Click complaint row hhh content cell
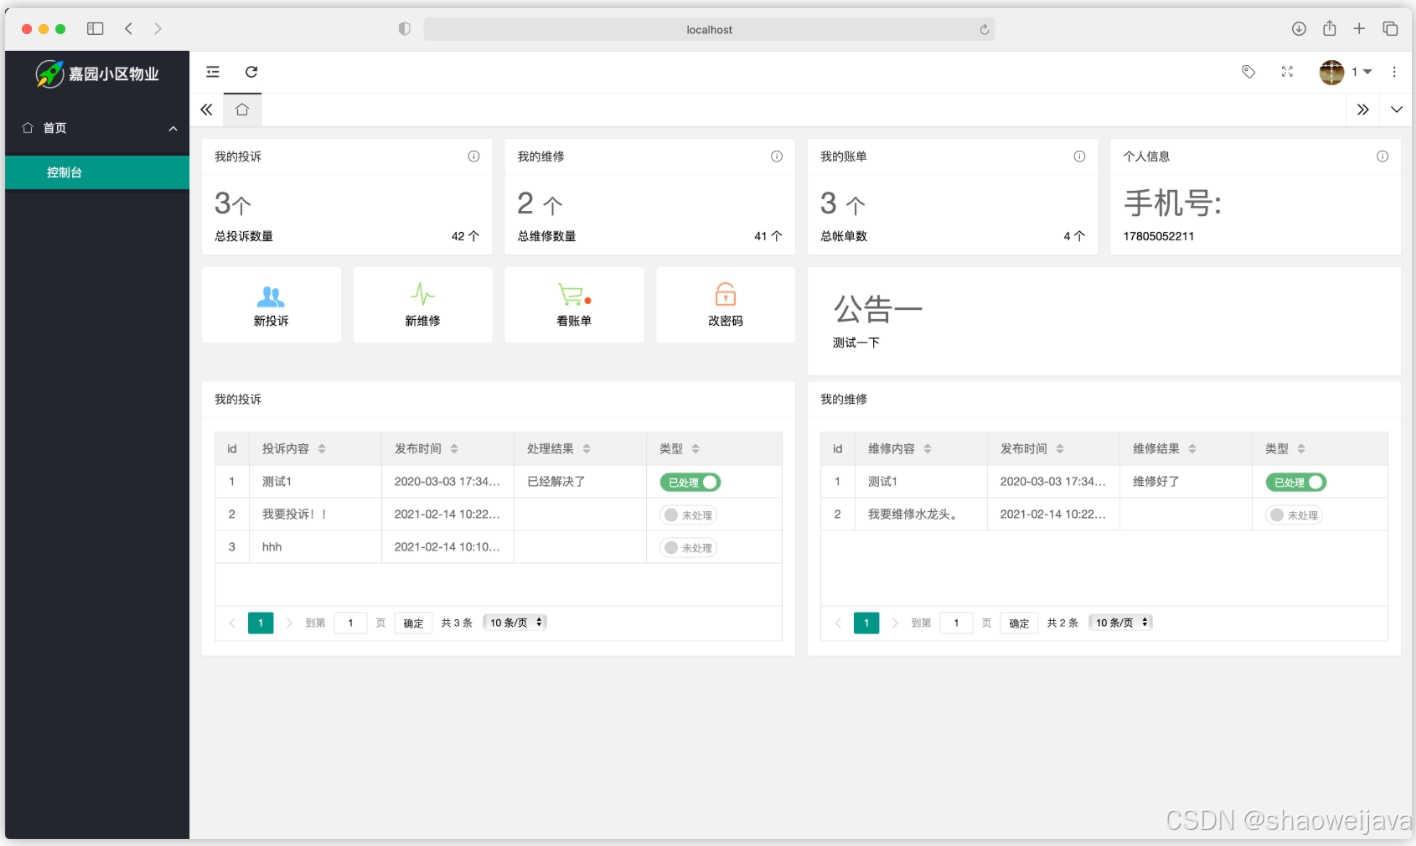The height and width of the screenshot is (846, 1416). click(x=315, y=547)
